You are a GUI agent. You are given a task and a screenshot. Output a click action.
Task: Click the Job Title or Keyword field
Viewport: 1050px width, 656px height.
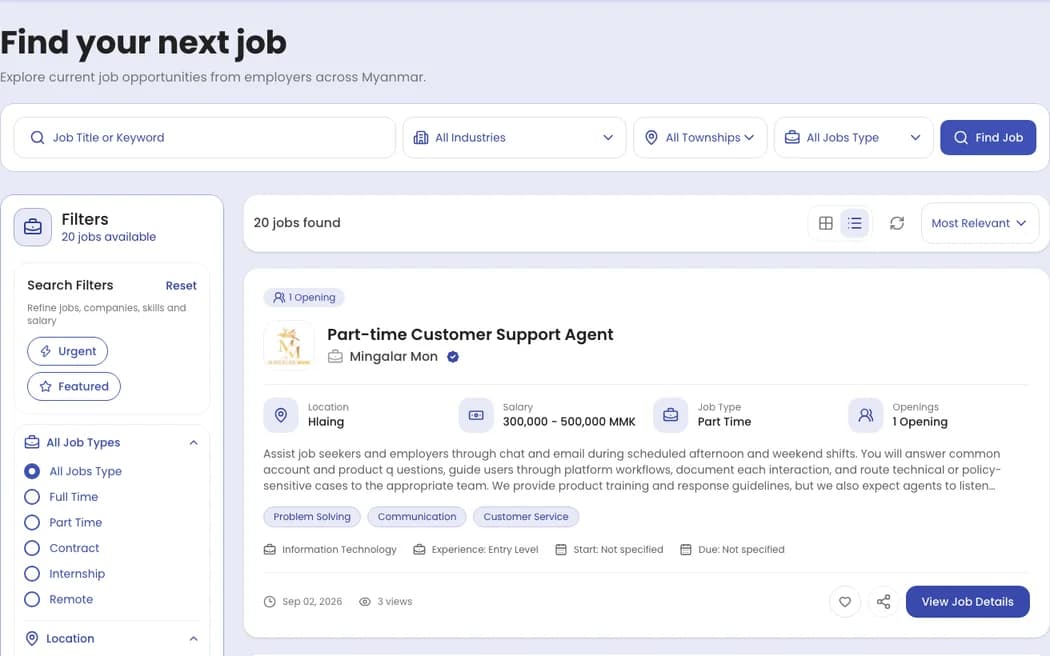click(x=205, y=138)
